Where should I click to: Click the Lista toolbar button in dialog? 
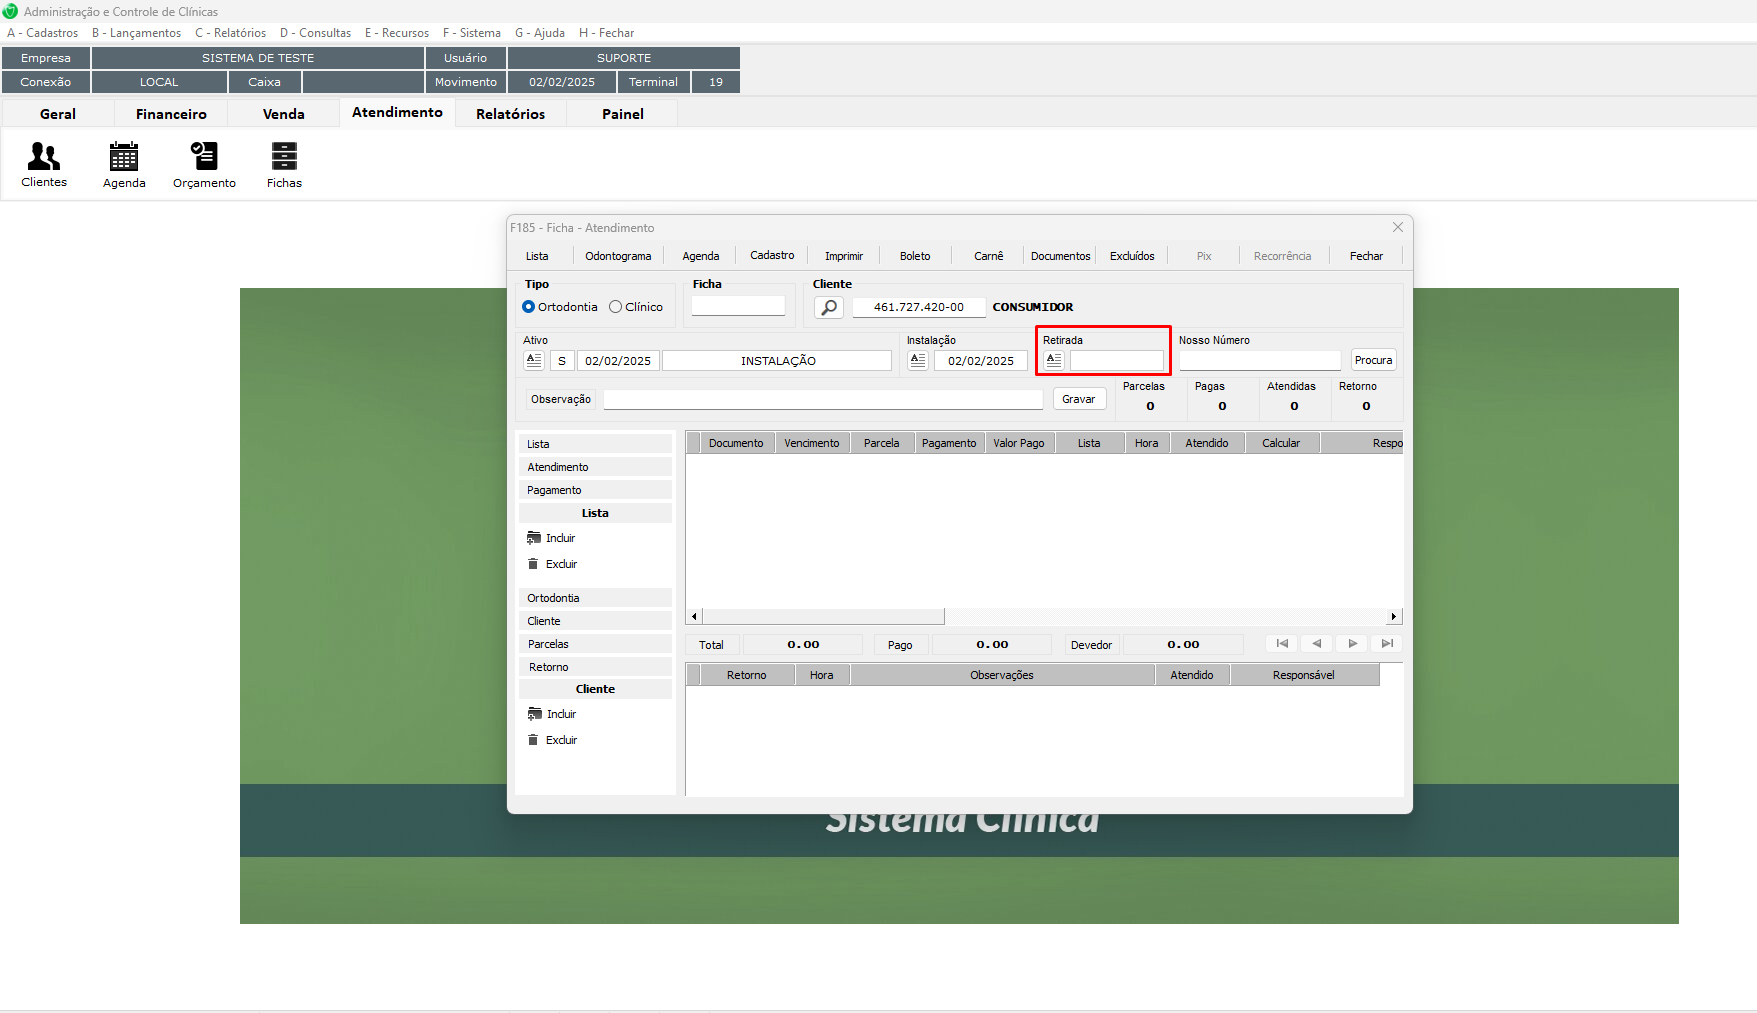pyautogui.click(x=537, y=256)
